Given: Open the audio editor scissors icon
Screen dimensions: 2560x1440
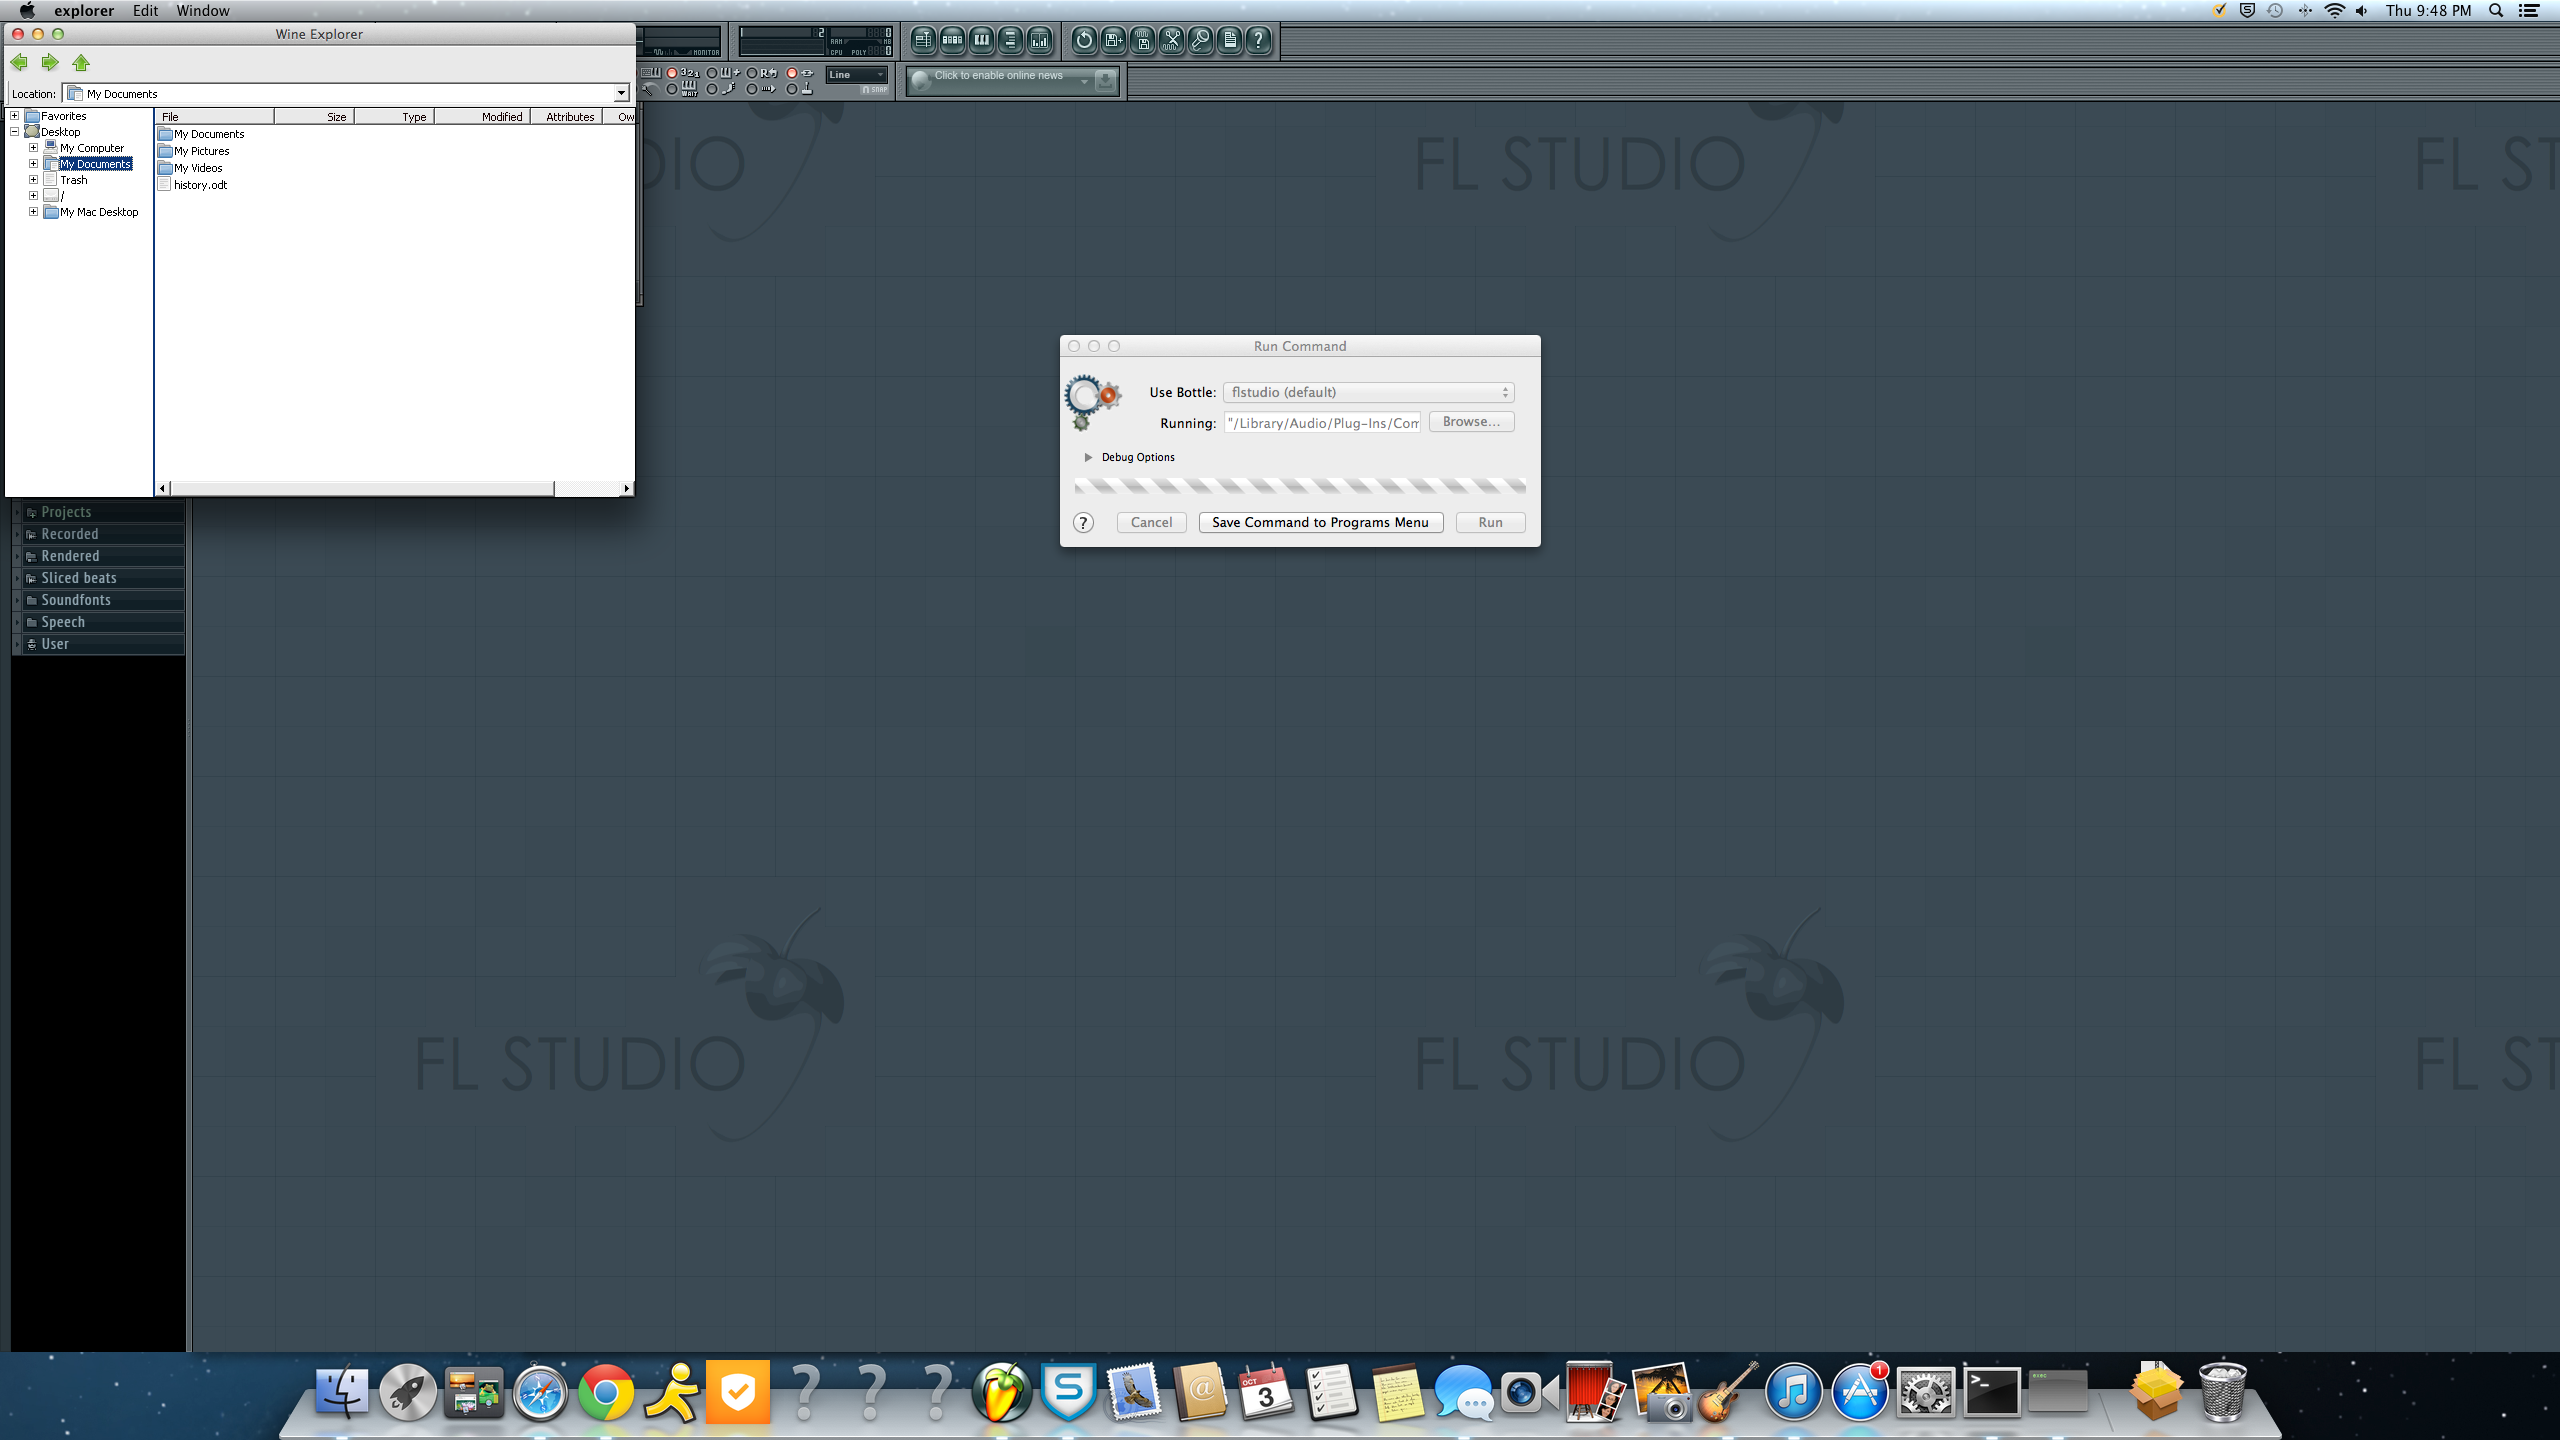Looking at the screenshot, I should pyautogui.click(x=1172, y=40).
